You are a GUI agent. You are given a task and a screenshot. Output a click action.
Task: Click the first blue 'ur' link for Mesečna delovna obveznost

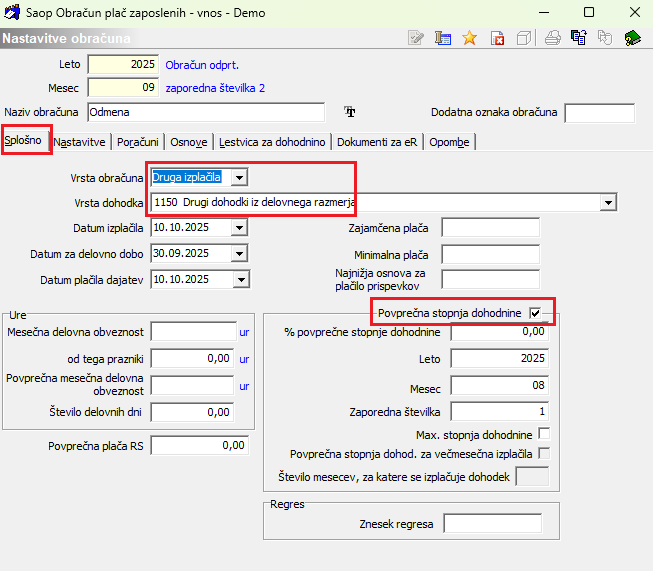pyautogui.click(x=244, y=332)
